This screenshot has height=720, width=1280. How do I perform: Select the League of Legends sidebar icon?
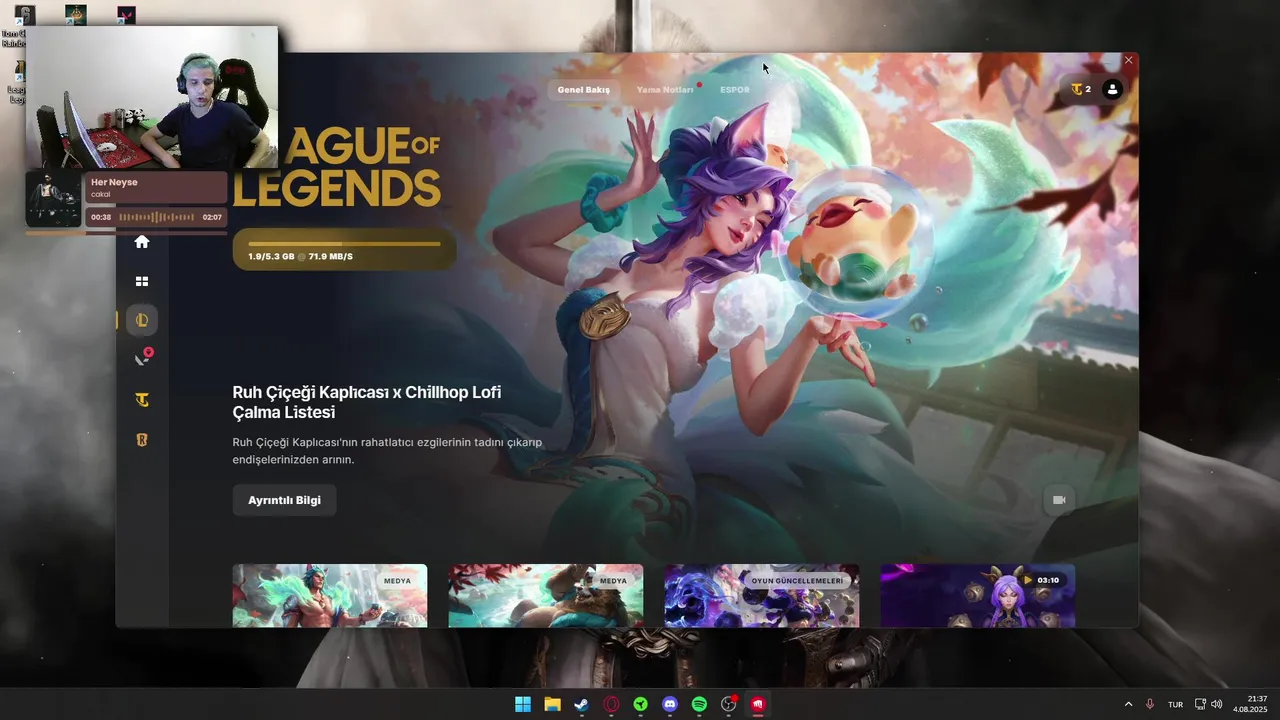coord(142,320)
